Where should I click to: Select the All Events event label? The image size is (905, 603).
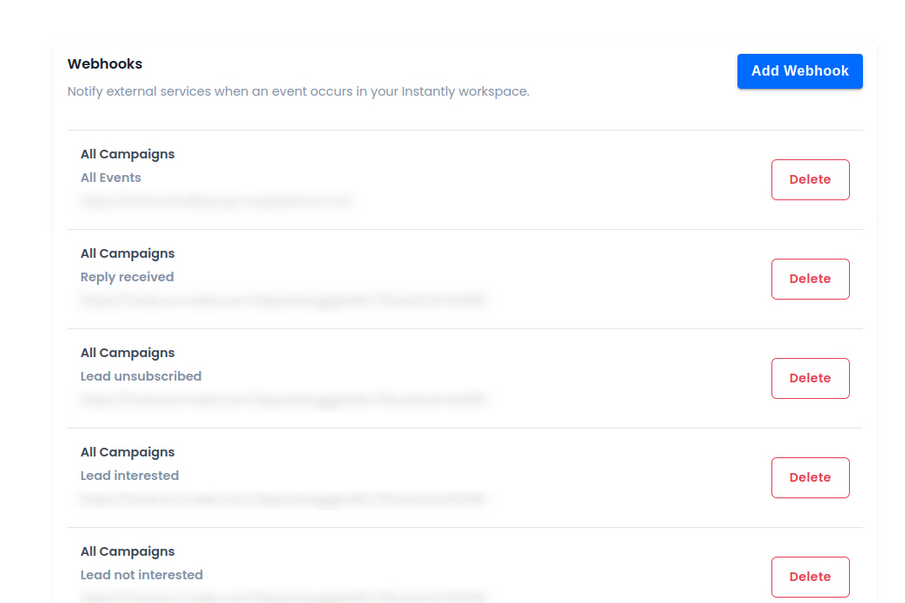tap(111, 178)
